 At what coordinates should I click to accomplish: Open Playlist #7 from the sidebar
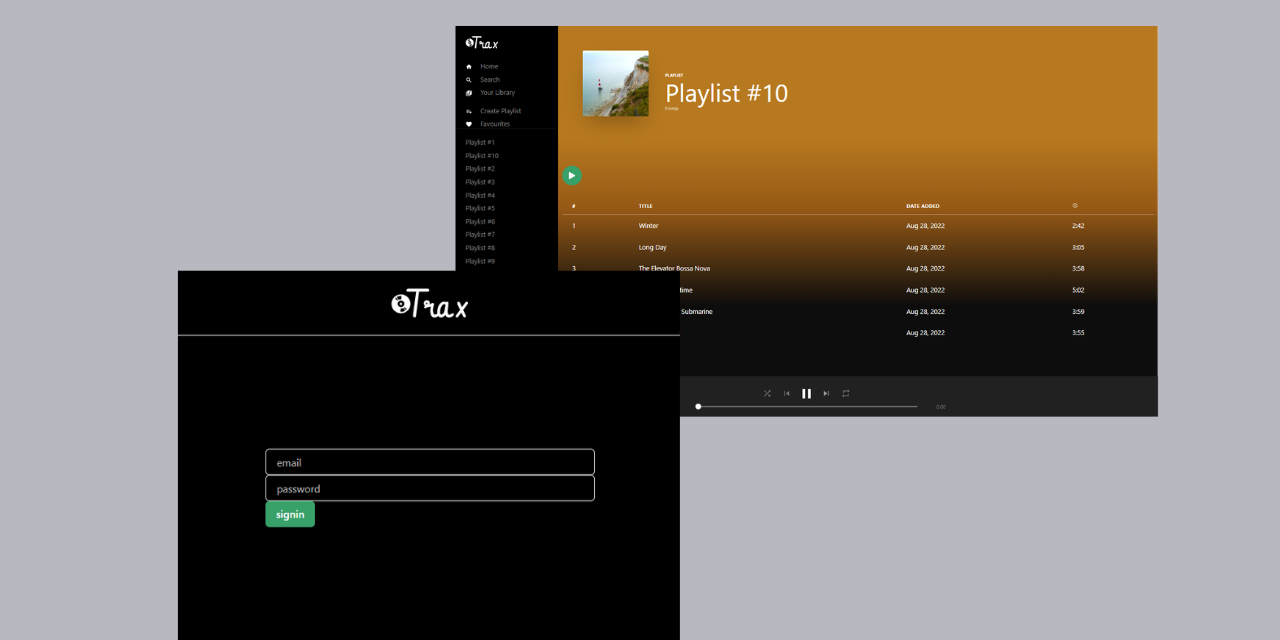click(x=480, y=234)
